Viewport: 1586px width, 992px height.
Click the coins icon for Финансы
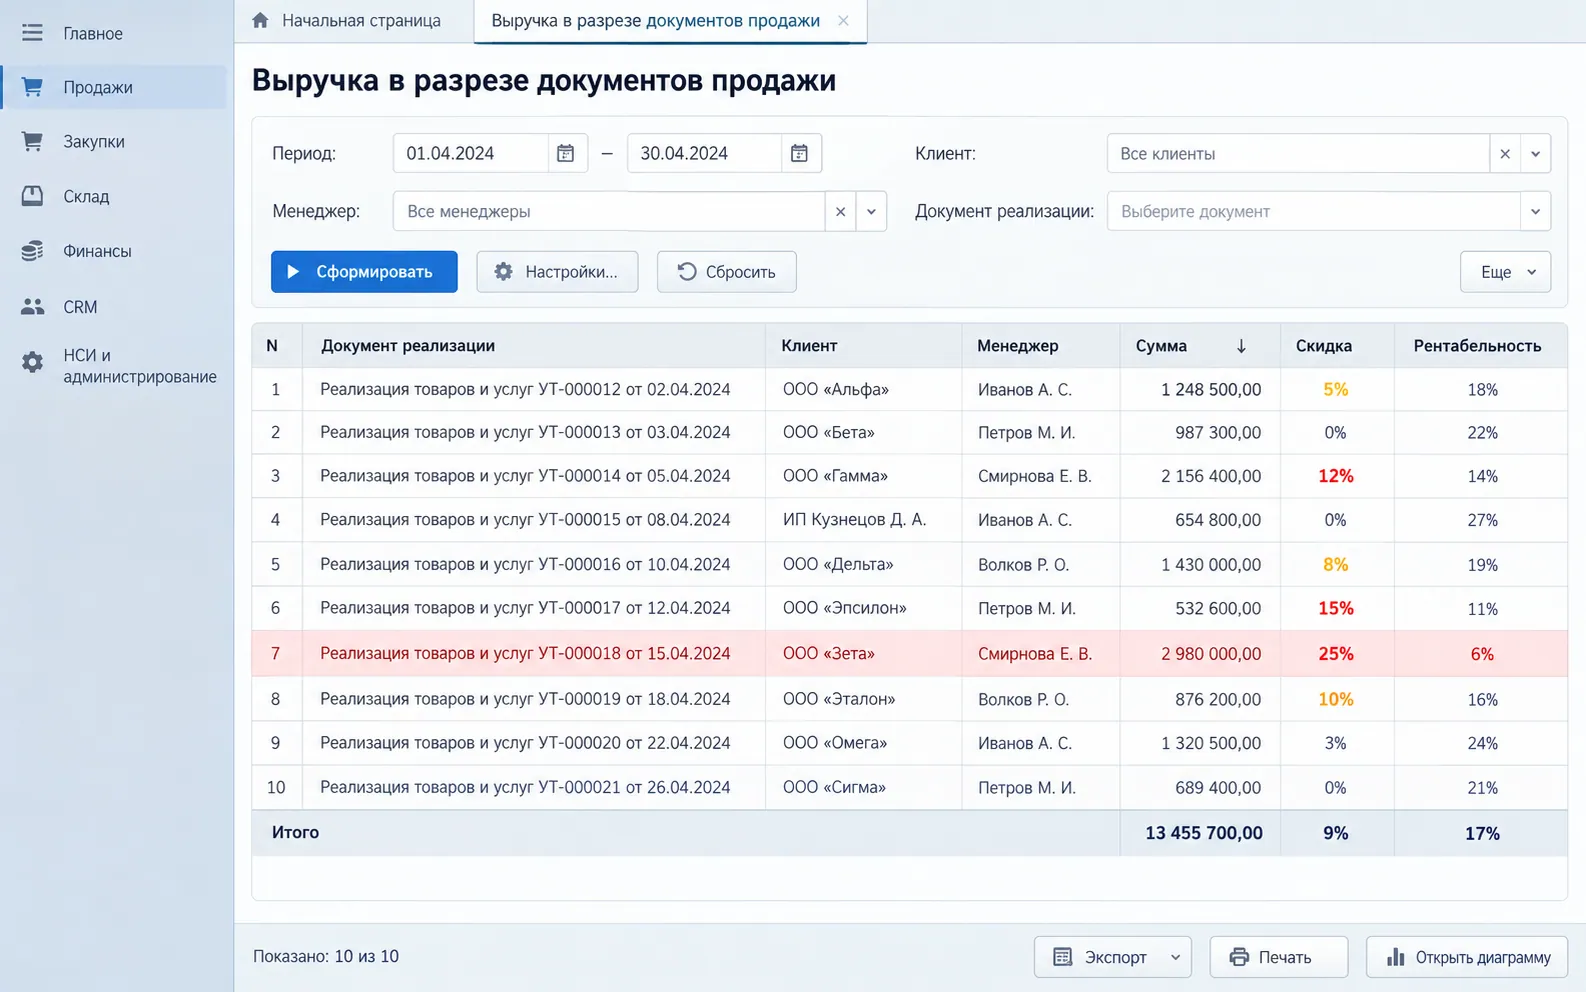point(32,251)
